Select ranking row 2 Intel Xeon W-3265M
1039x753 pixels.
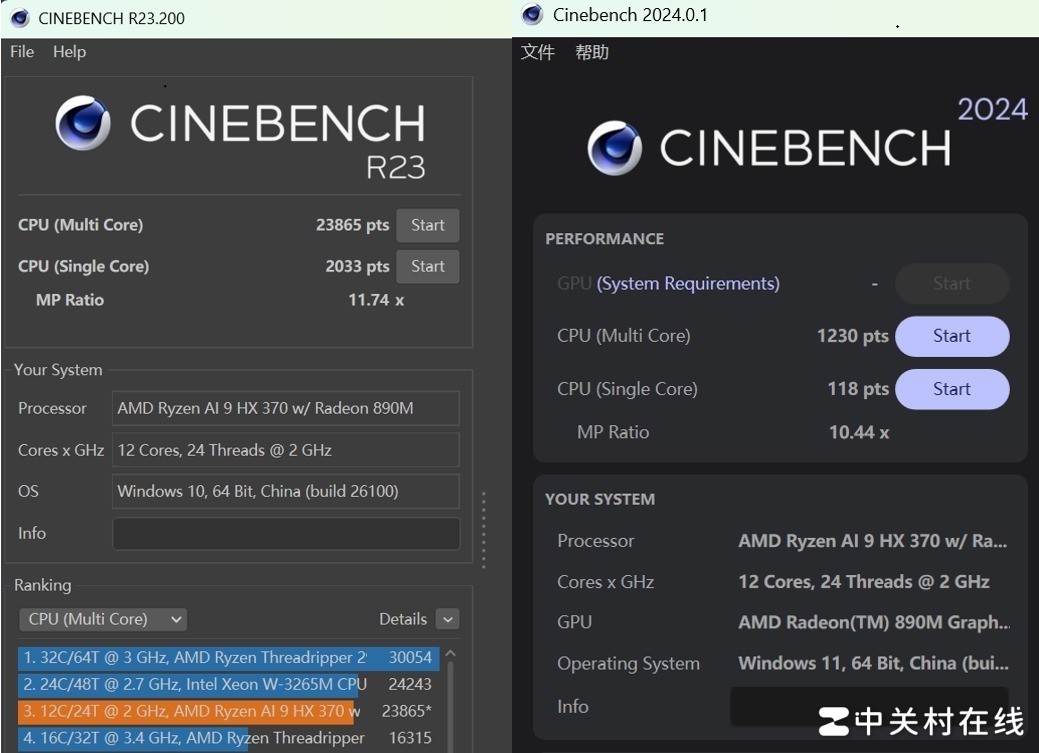[229, 684]
